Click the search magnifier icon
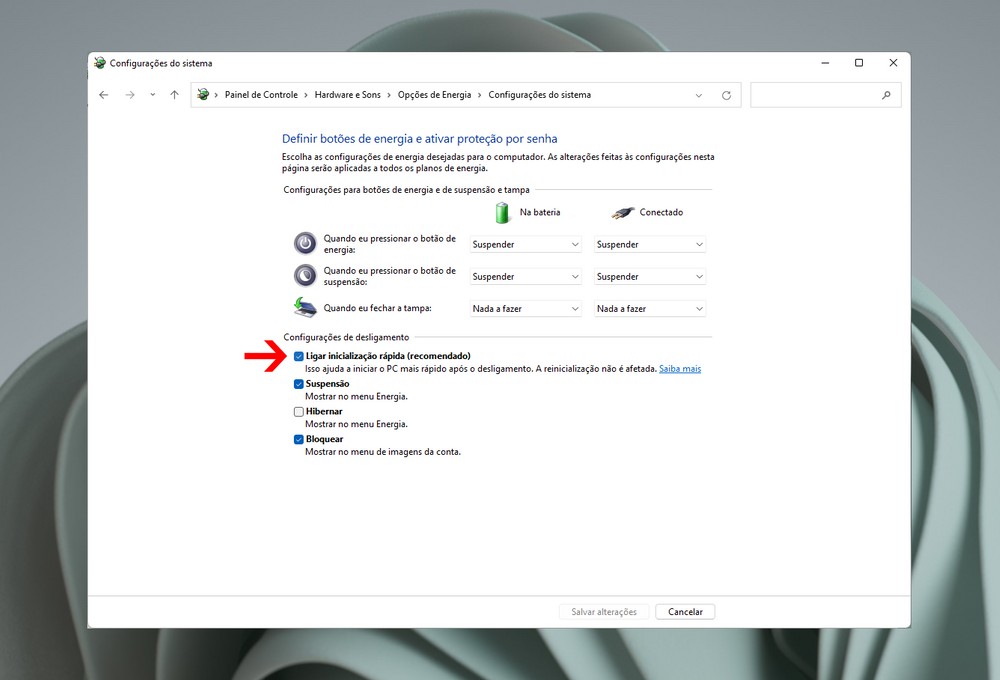1000x680 pixels. [x=886, y=95]
